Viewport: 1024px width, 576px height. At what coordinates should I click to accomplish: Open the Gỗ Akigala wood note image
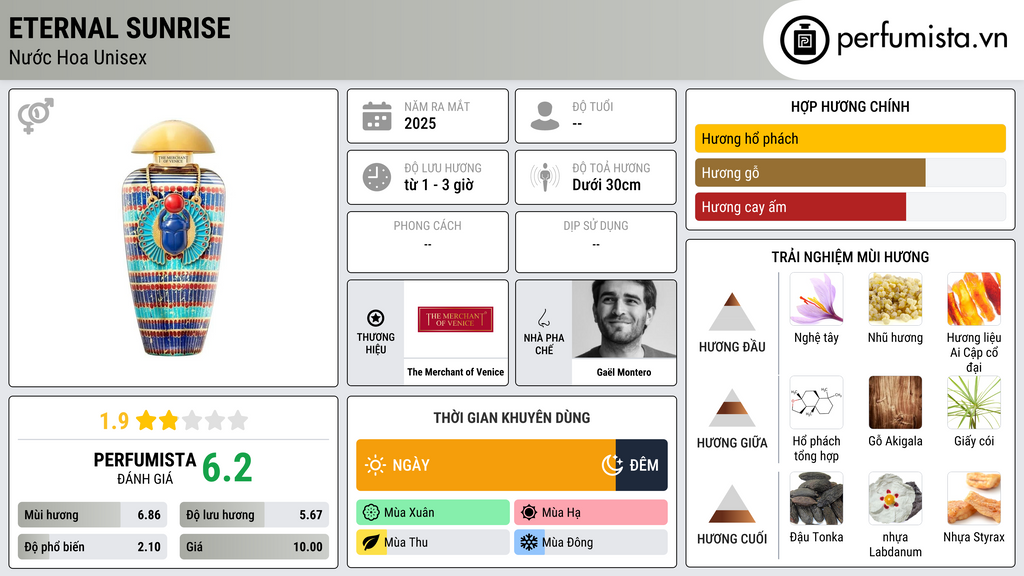(x=895, y=402)
